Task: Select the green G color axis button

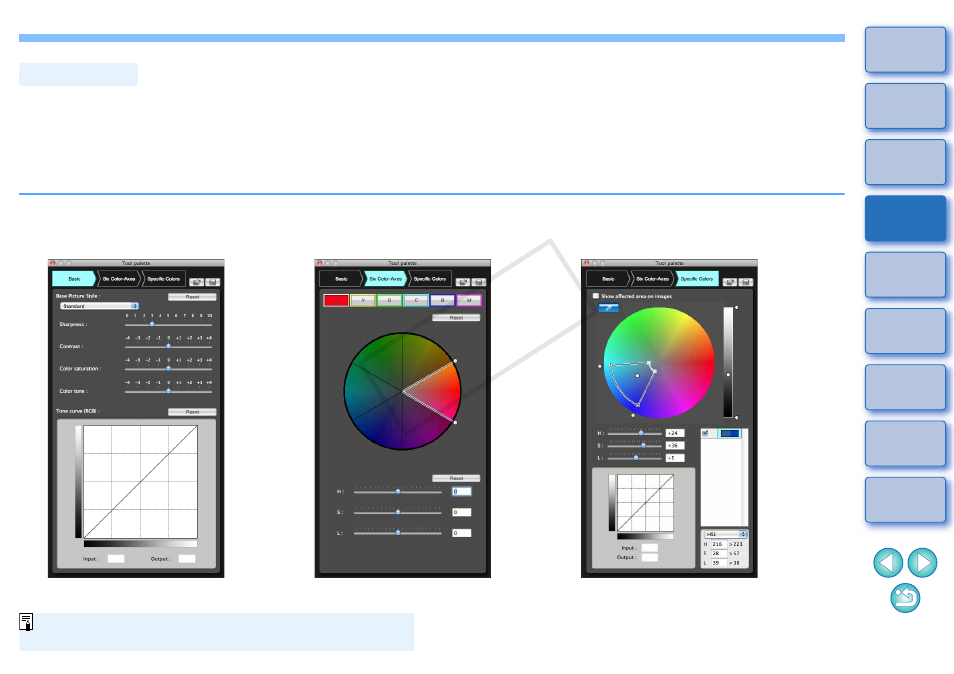Action: point(389,300)
